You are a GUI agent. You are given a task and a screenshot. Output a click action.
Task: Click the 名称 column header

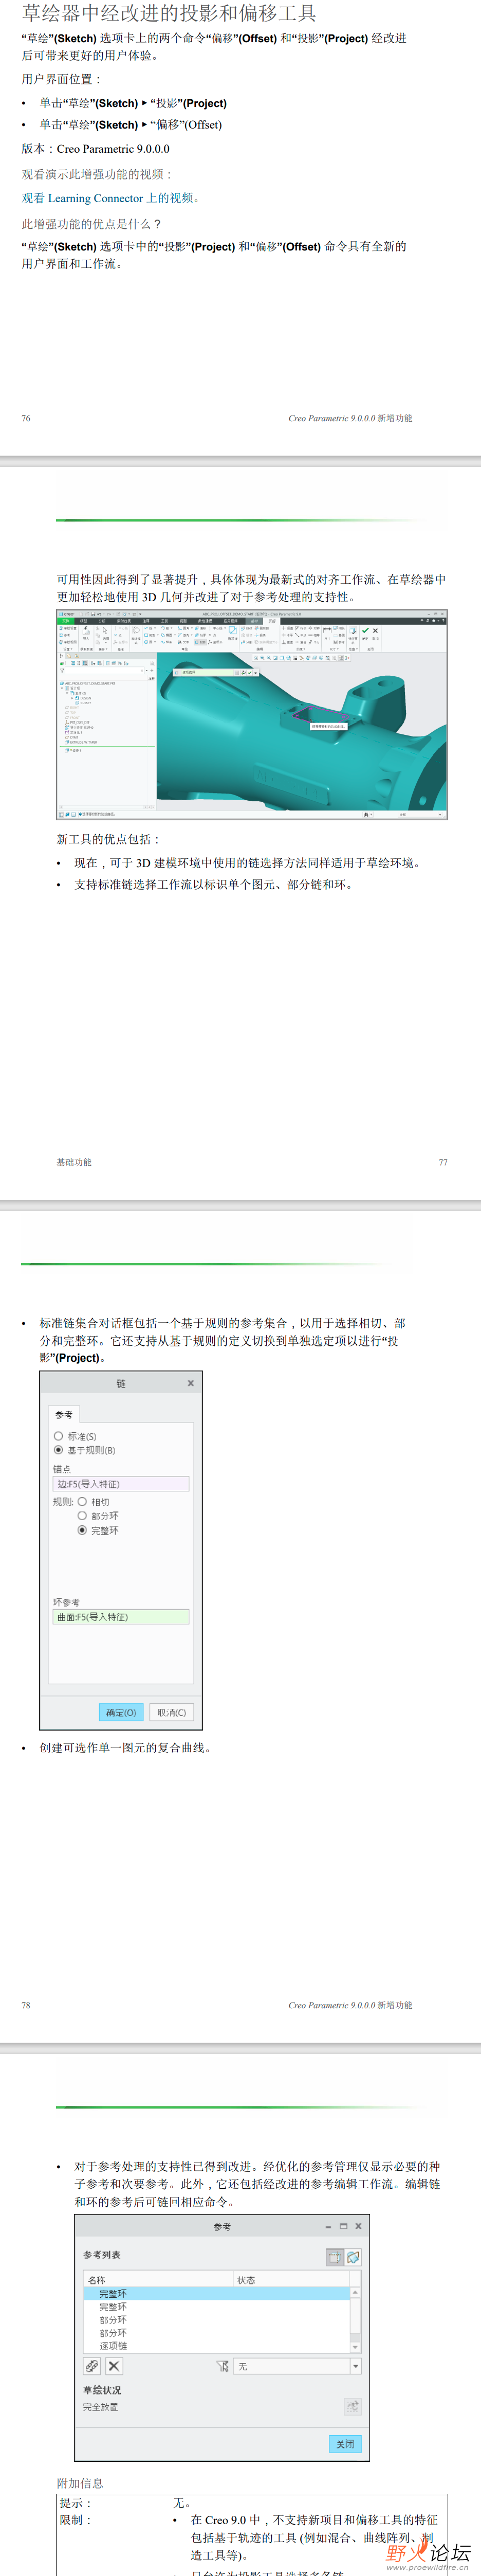pyautogui.click(x=159, y=2280)
